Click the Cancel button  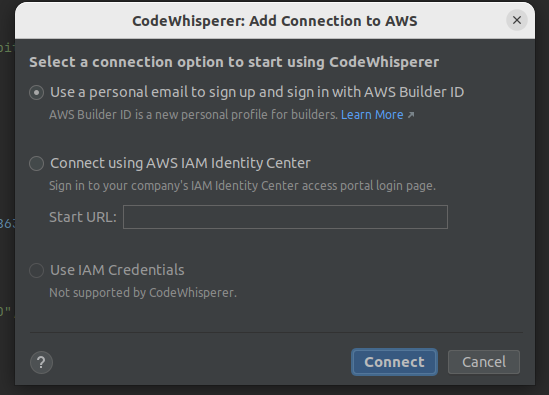[x=484, y=362]
